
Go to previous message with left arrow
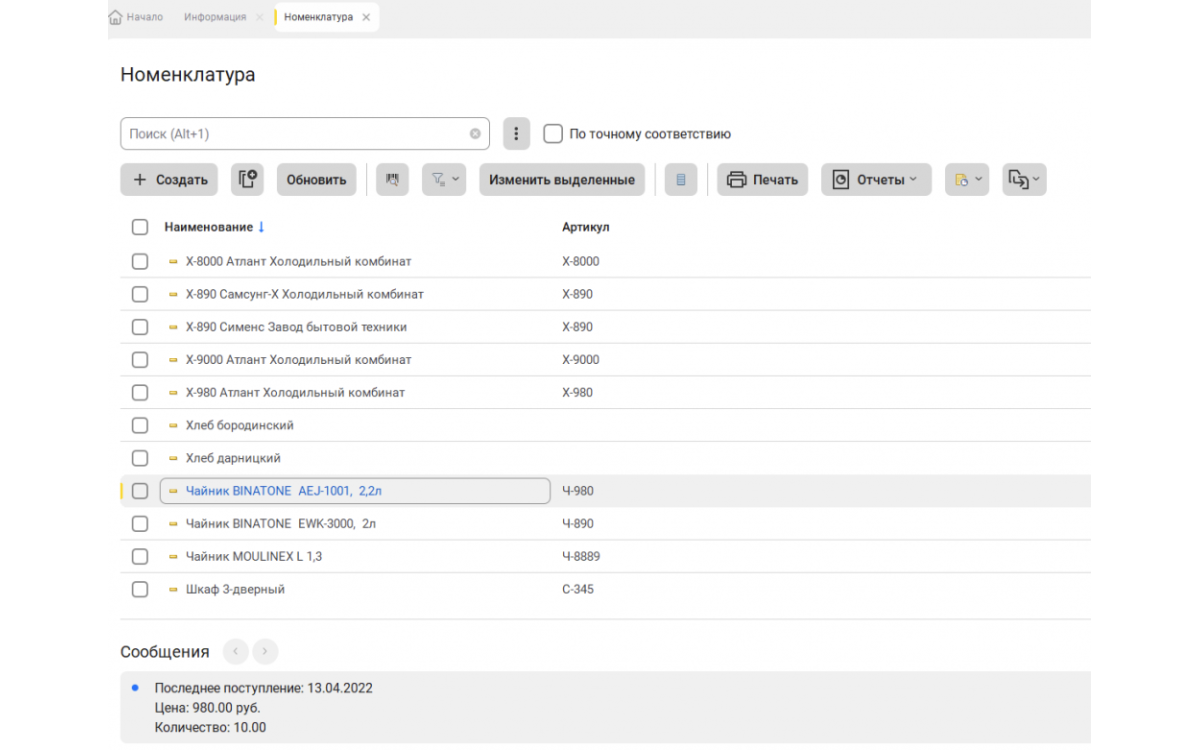[x=236, y=652]
